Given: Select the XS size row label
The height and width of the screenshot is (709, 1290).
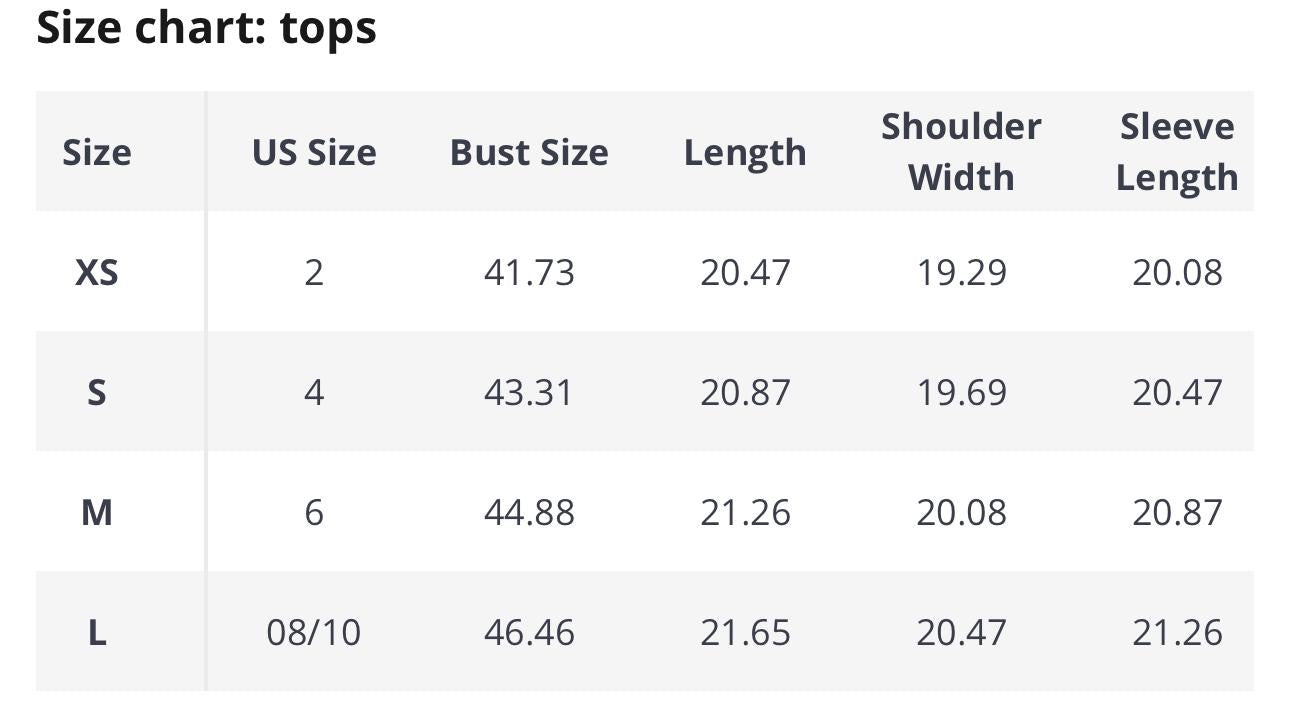Looking at the screenshot, I should click(97, 272).
